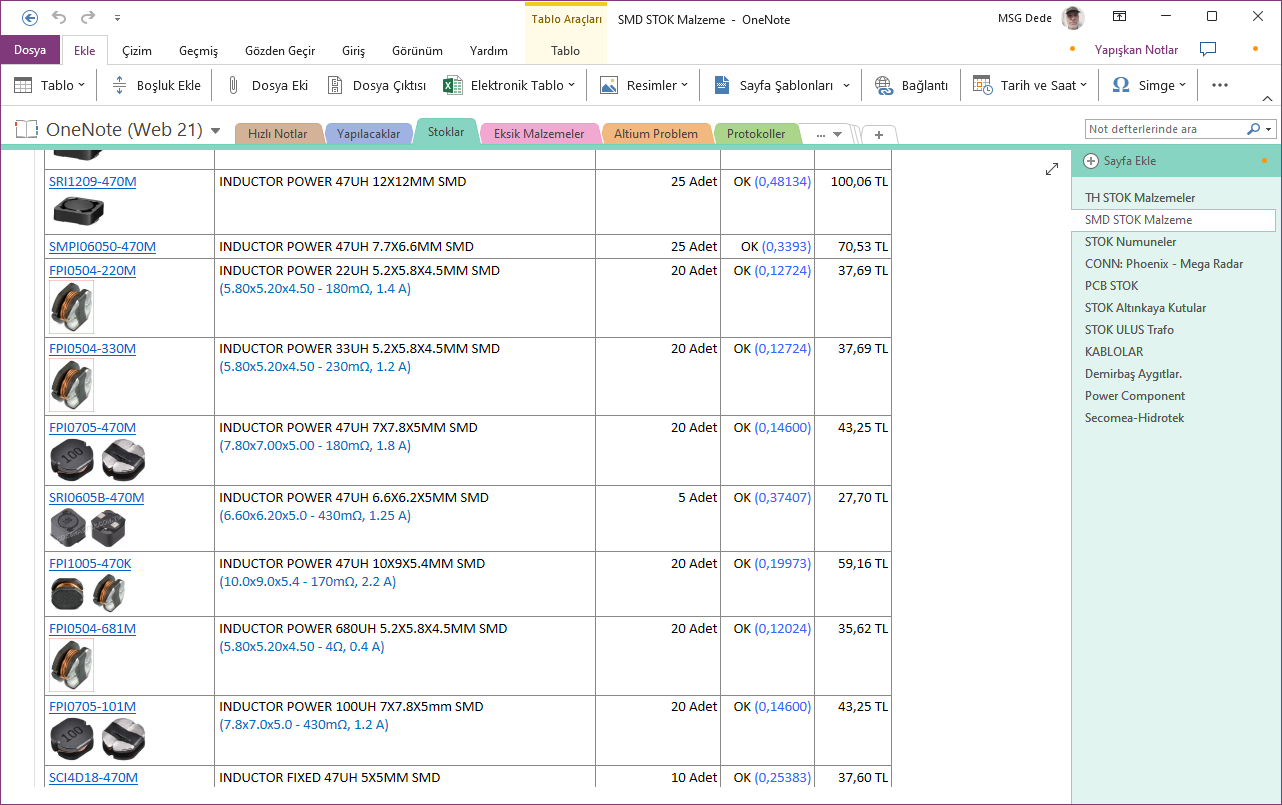This screenshot has height=805, width=1282.
Task: Open the Hızlı Notlar section tab
Action: point(277,134)
